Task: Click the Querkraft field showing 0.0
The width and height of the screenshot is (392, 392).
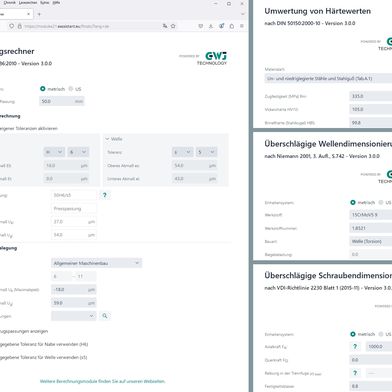Action: pyautogui.click(x=371, y=360)
